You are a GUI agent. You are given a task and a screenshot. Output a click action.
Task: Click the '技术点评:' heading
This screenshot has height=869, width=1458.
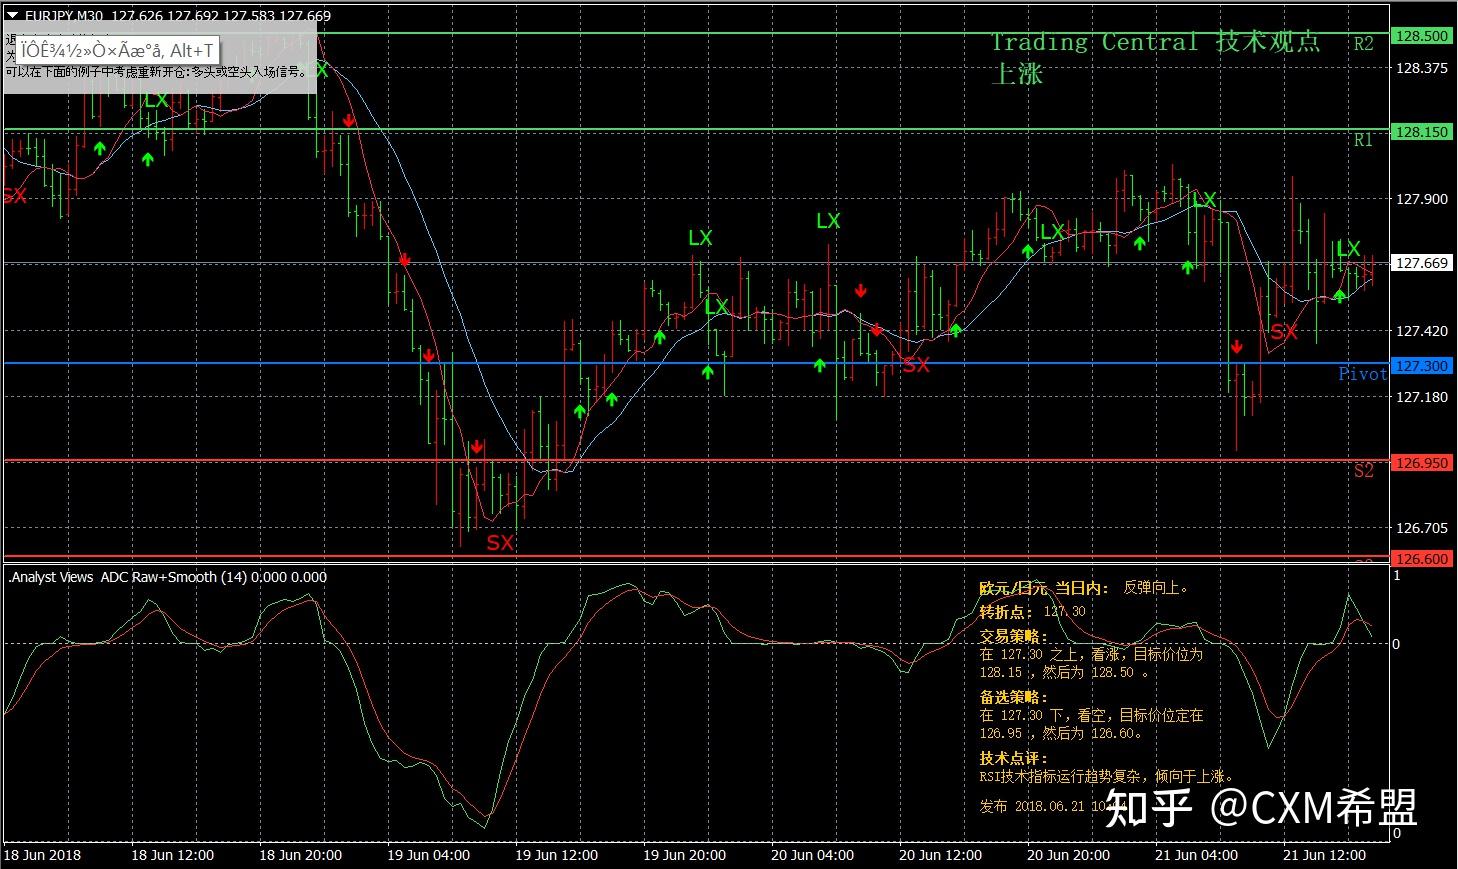tap(1013, 758)
